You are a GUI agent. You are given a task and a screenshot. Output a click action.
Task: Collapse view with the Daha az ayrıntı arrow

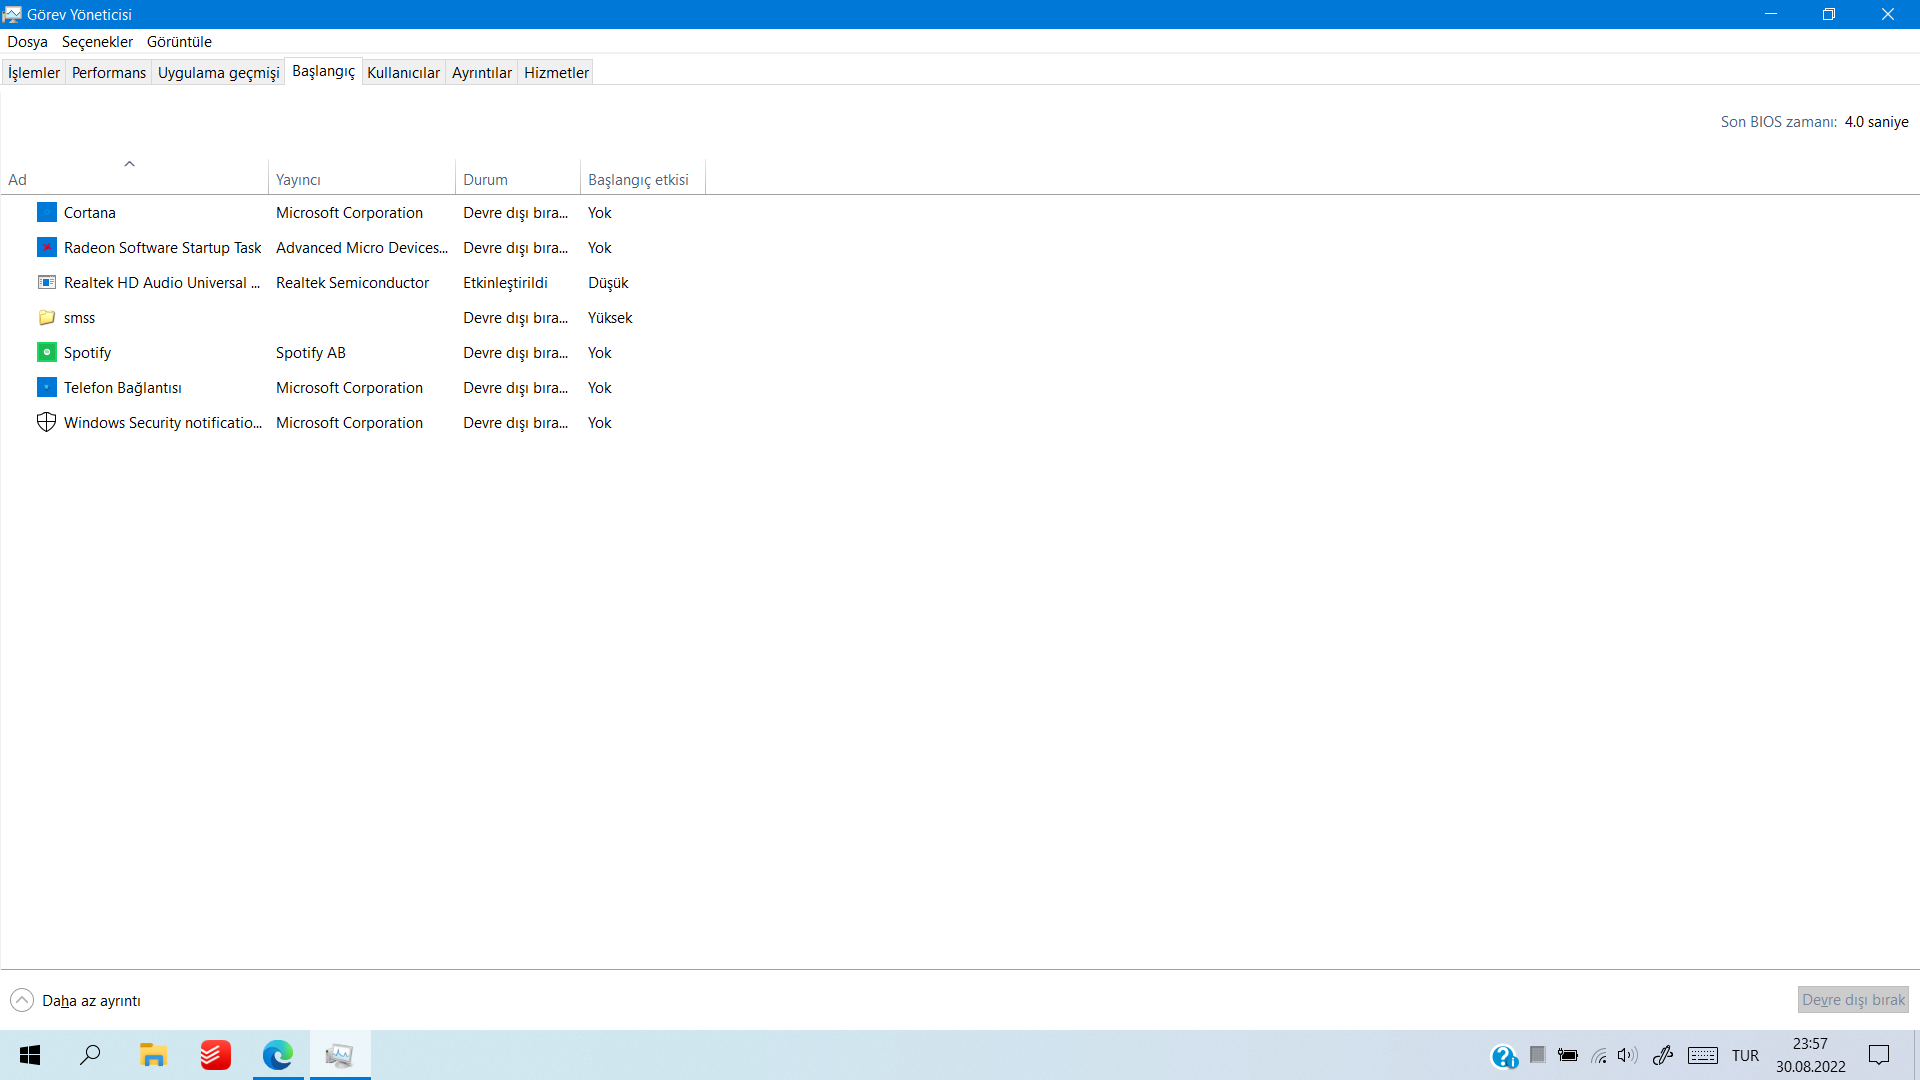point(22,1000)
